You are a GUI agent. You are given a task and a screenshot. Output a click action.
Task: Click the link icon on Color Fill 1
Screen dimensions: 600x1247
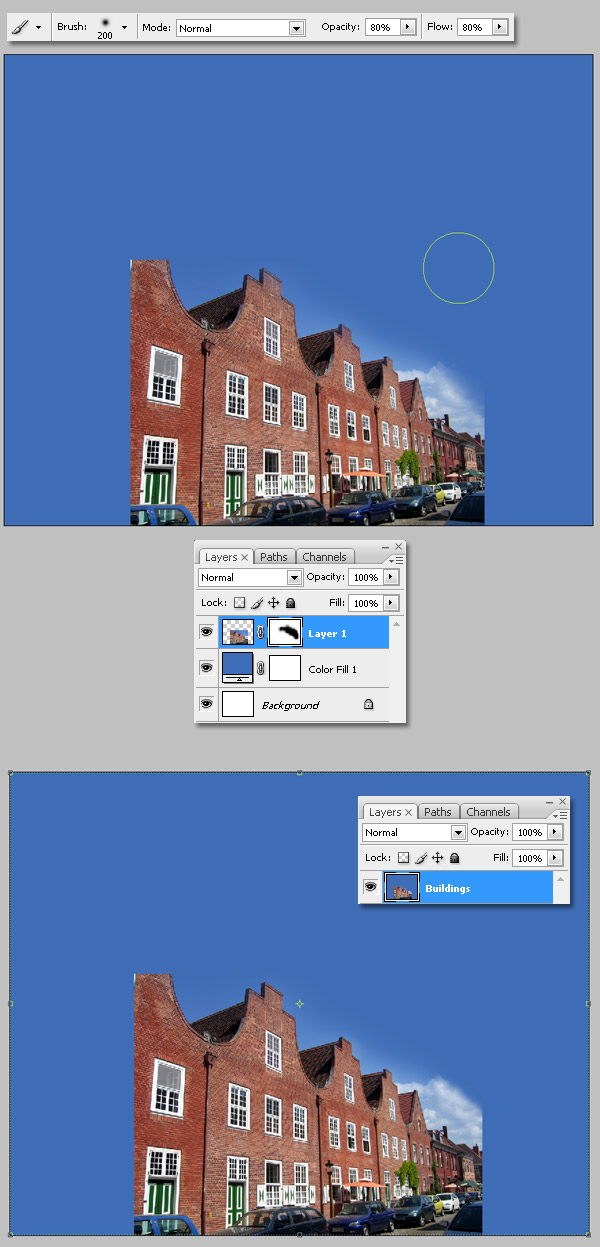point(261,668)
